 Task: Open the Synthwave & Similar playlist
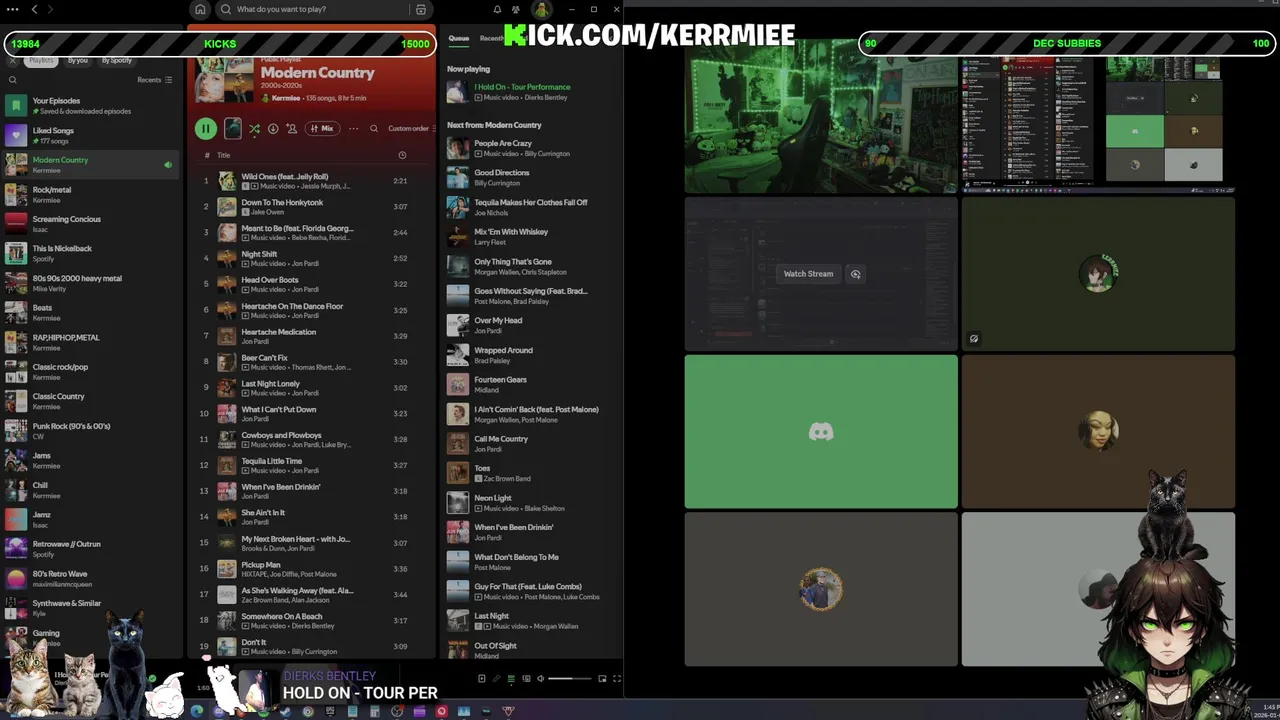(x=91, y=608)
